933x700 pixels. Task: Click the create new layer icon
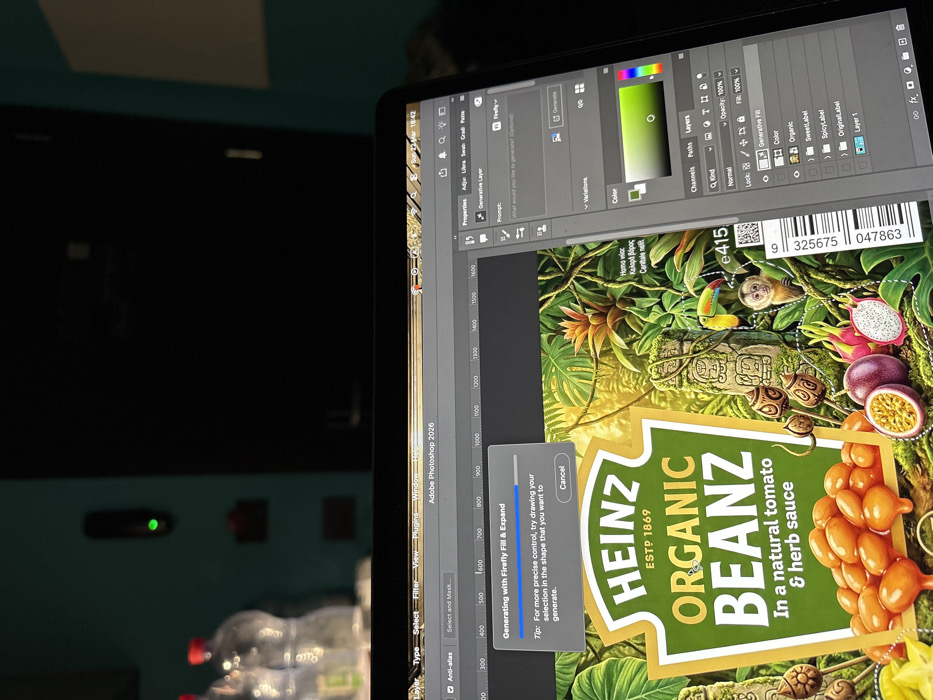pyautogui.click(x=903, y=42)
